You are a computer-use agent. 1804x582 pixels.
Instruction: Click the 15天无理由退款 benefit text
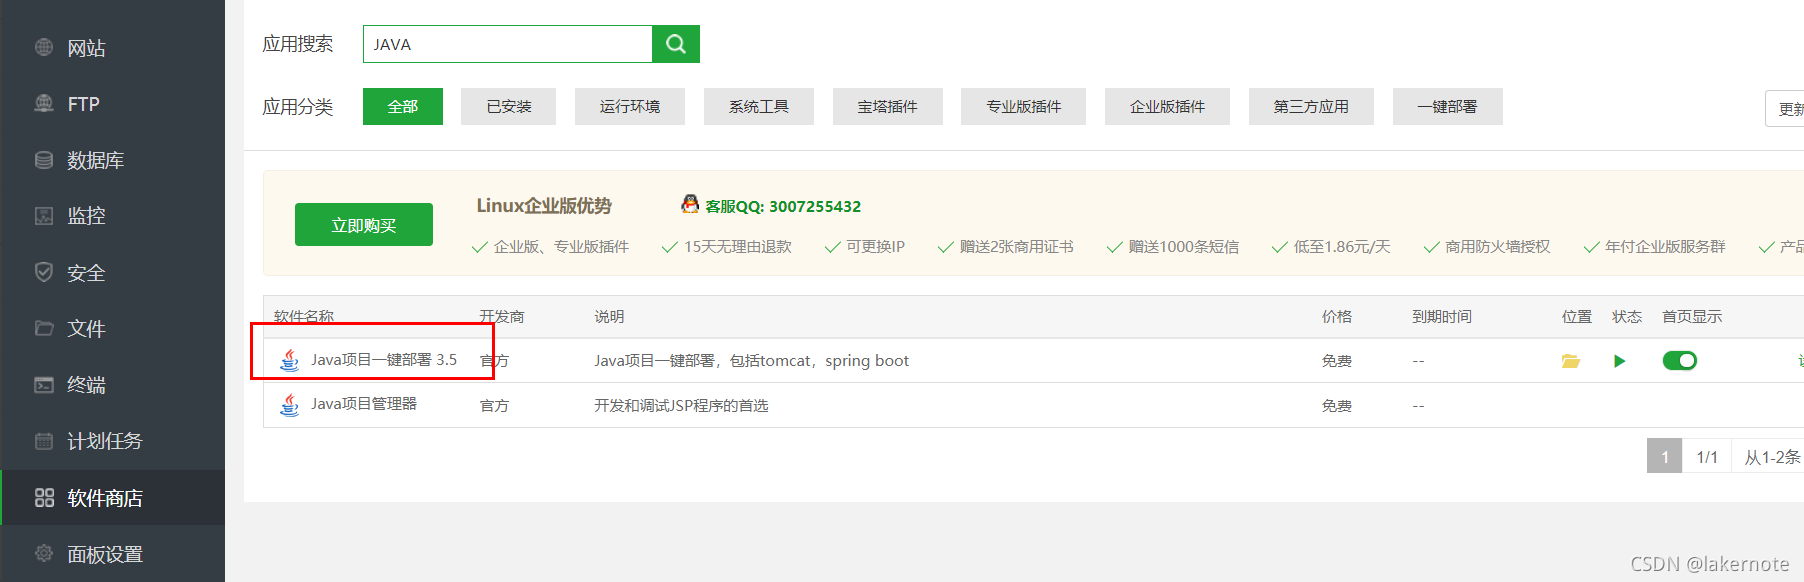738,246
